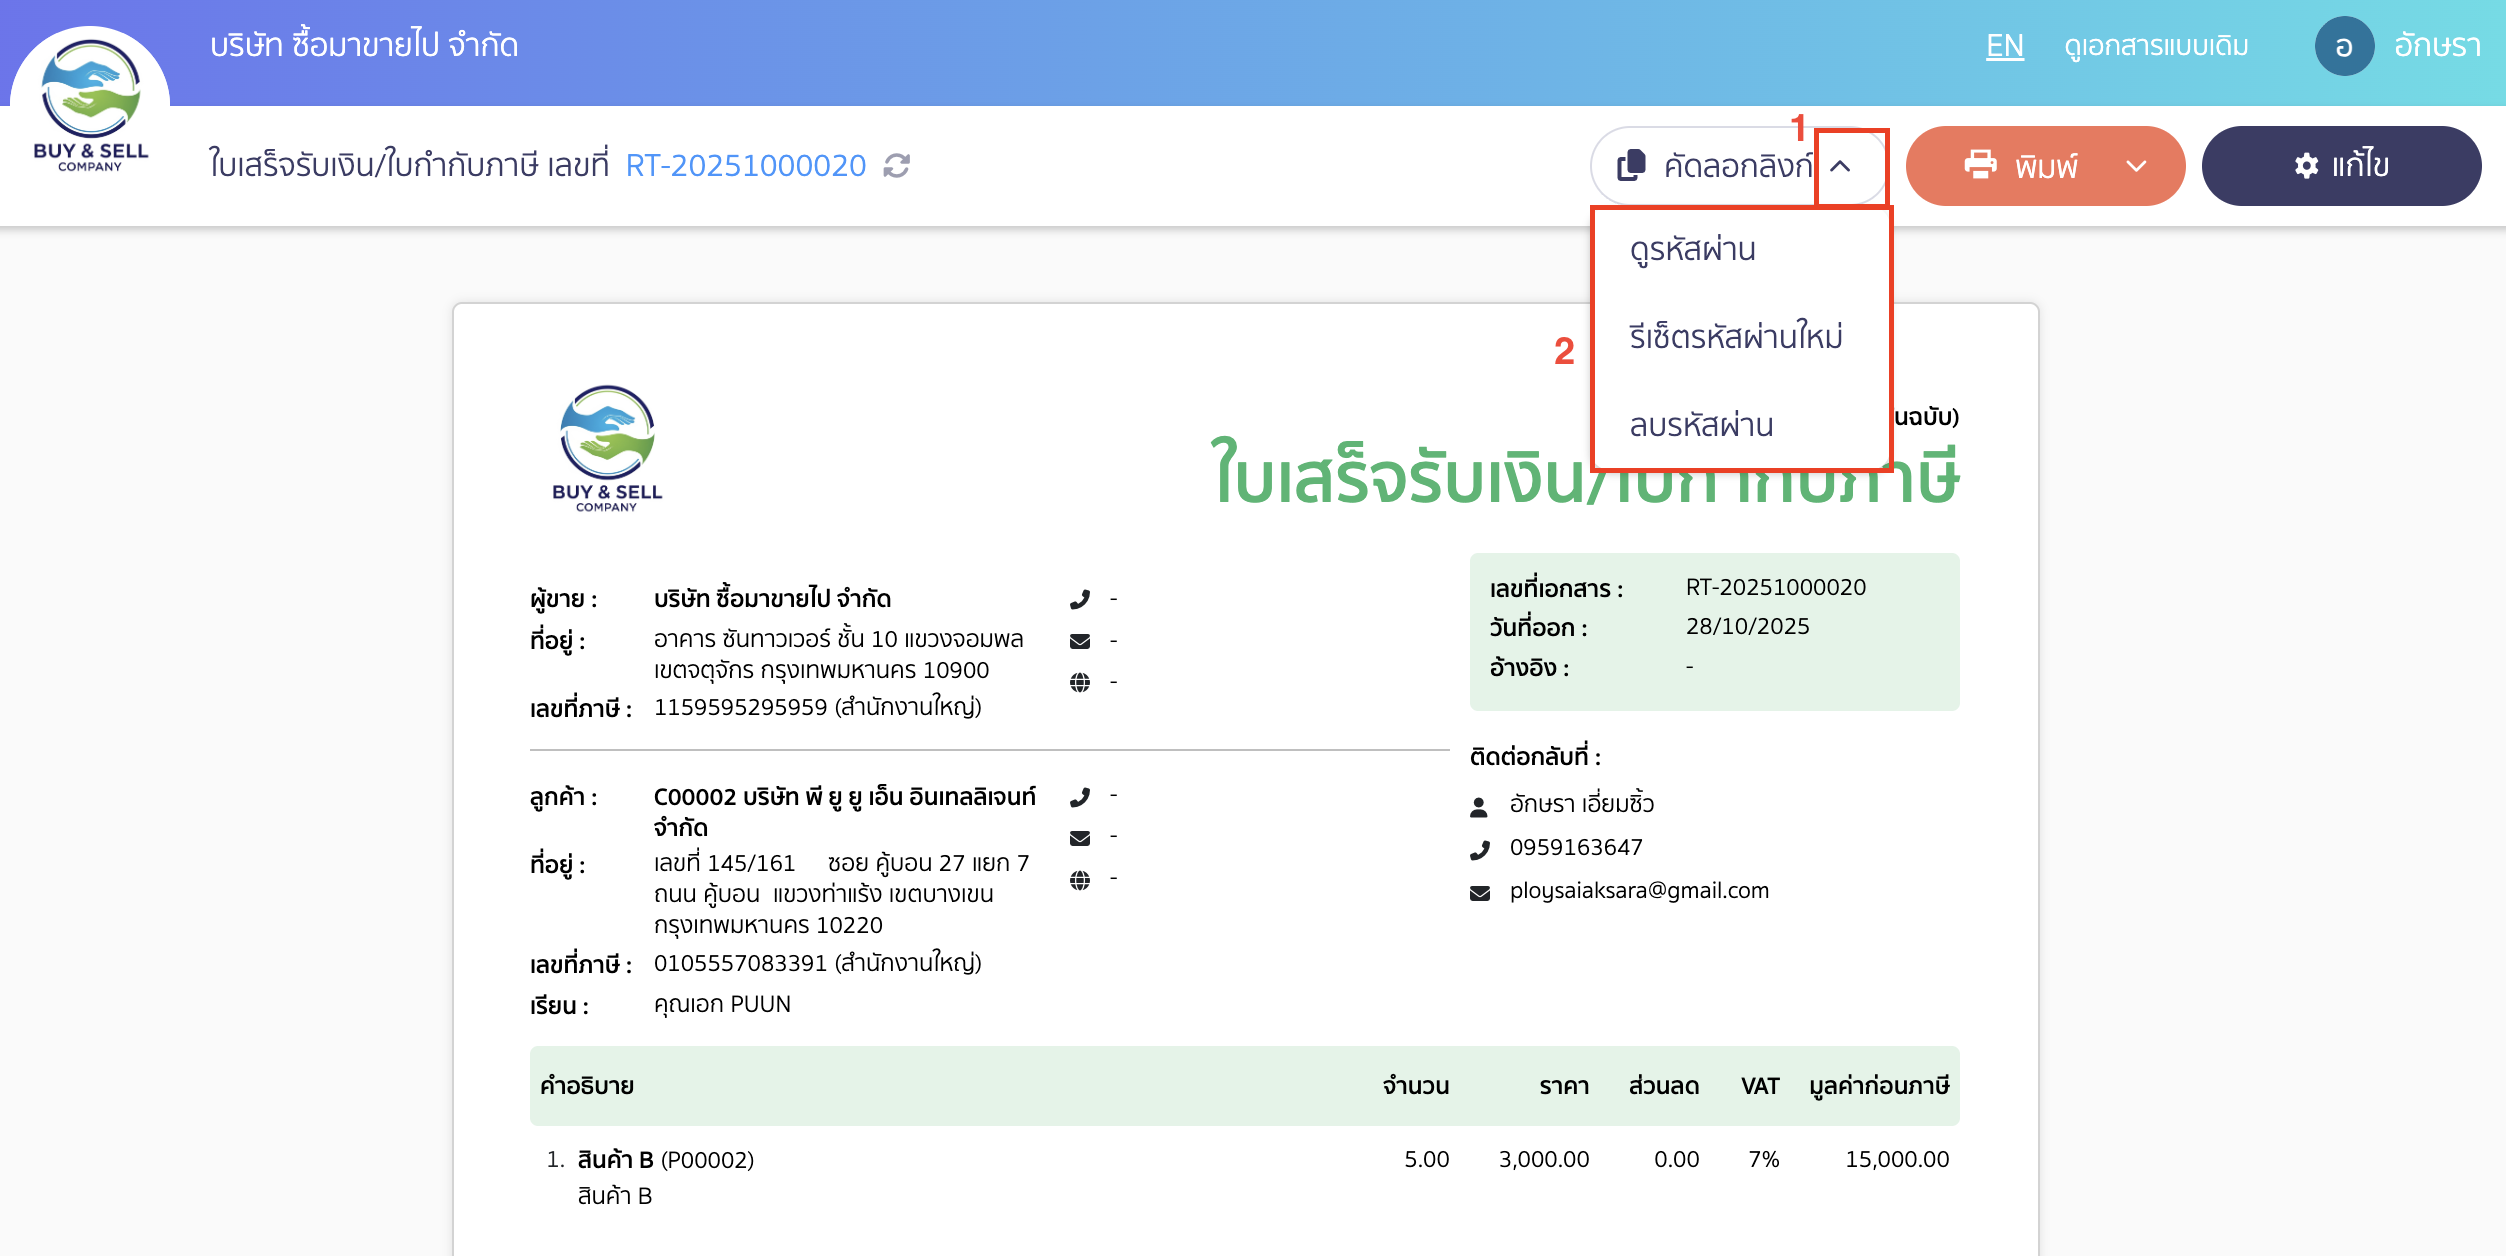This screenshot has width=2506, height=1256.
Task: Choose รีเซ็ตรหัสผ่านใหม่ in the dropdown menu
Action: [x=1736, y=337]
